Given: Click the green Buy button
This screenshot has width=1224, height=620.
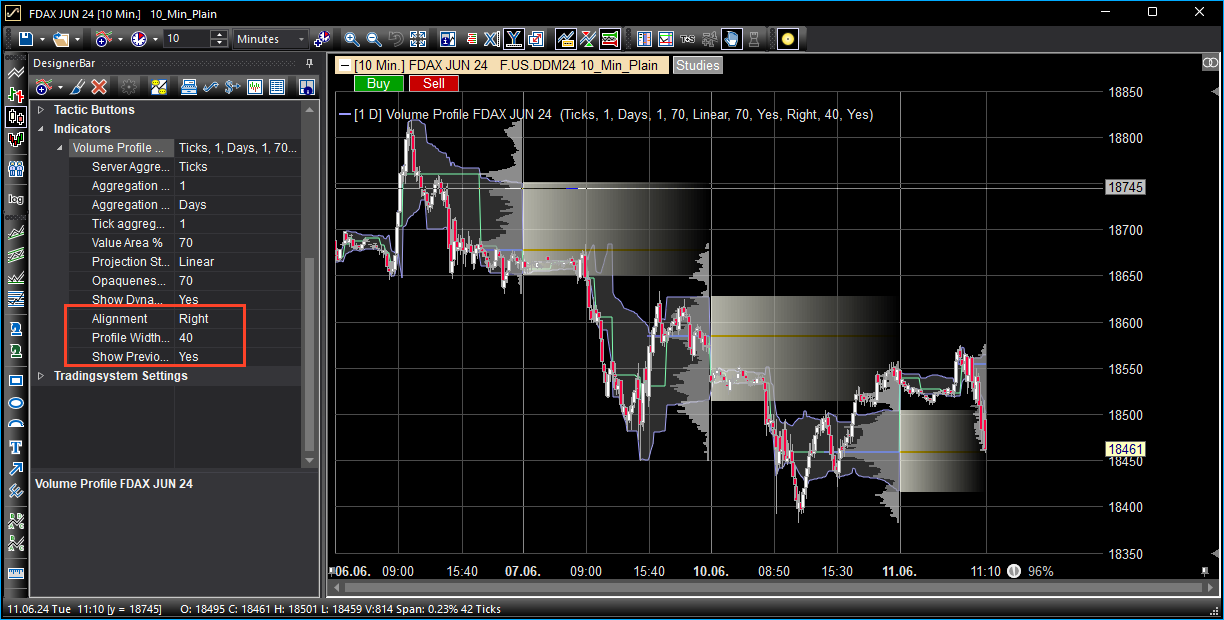Looking at the screenshot, I should click(378, 84).
